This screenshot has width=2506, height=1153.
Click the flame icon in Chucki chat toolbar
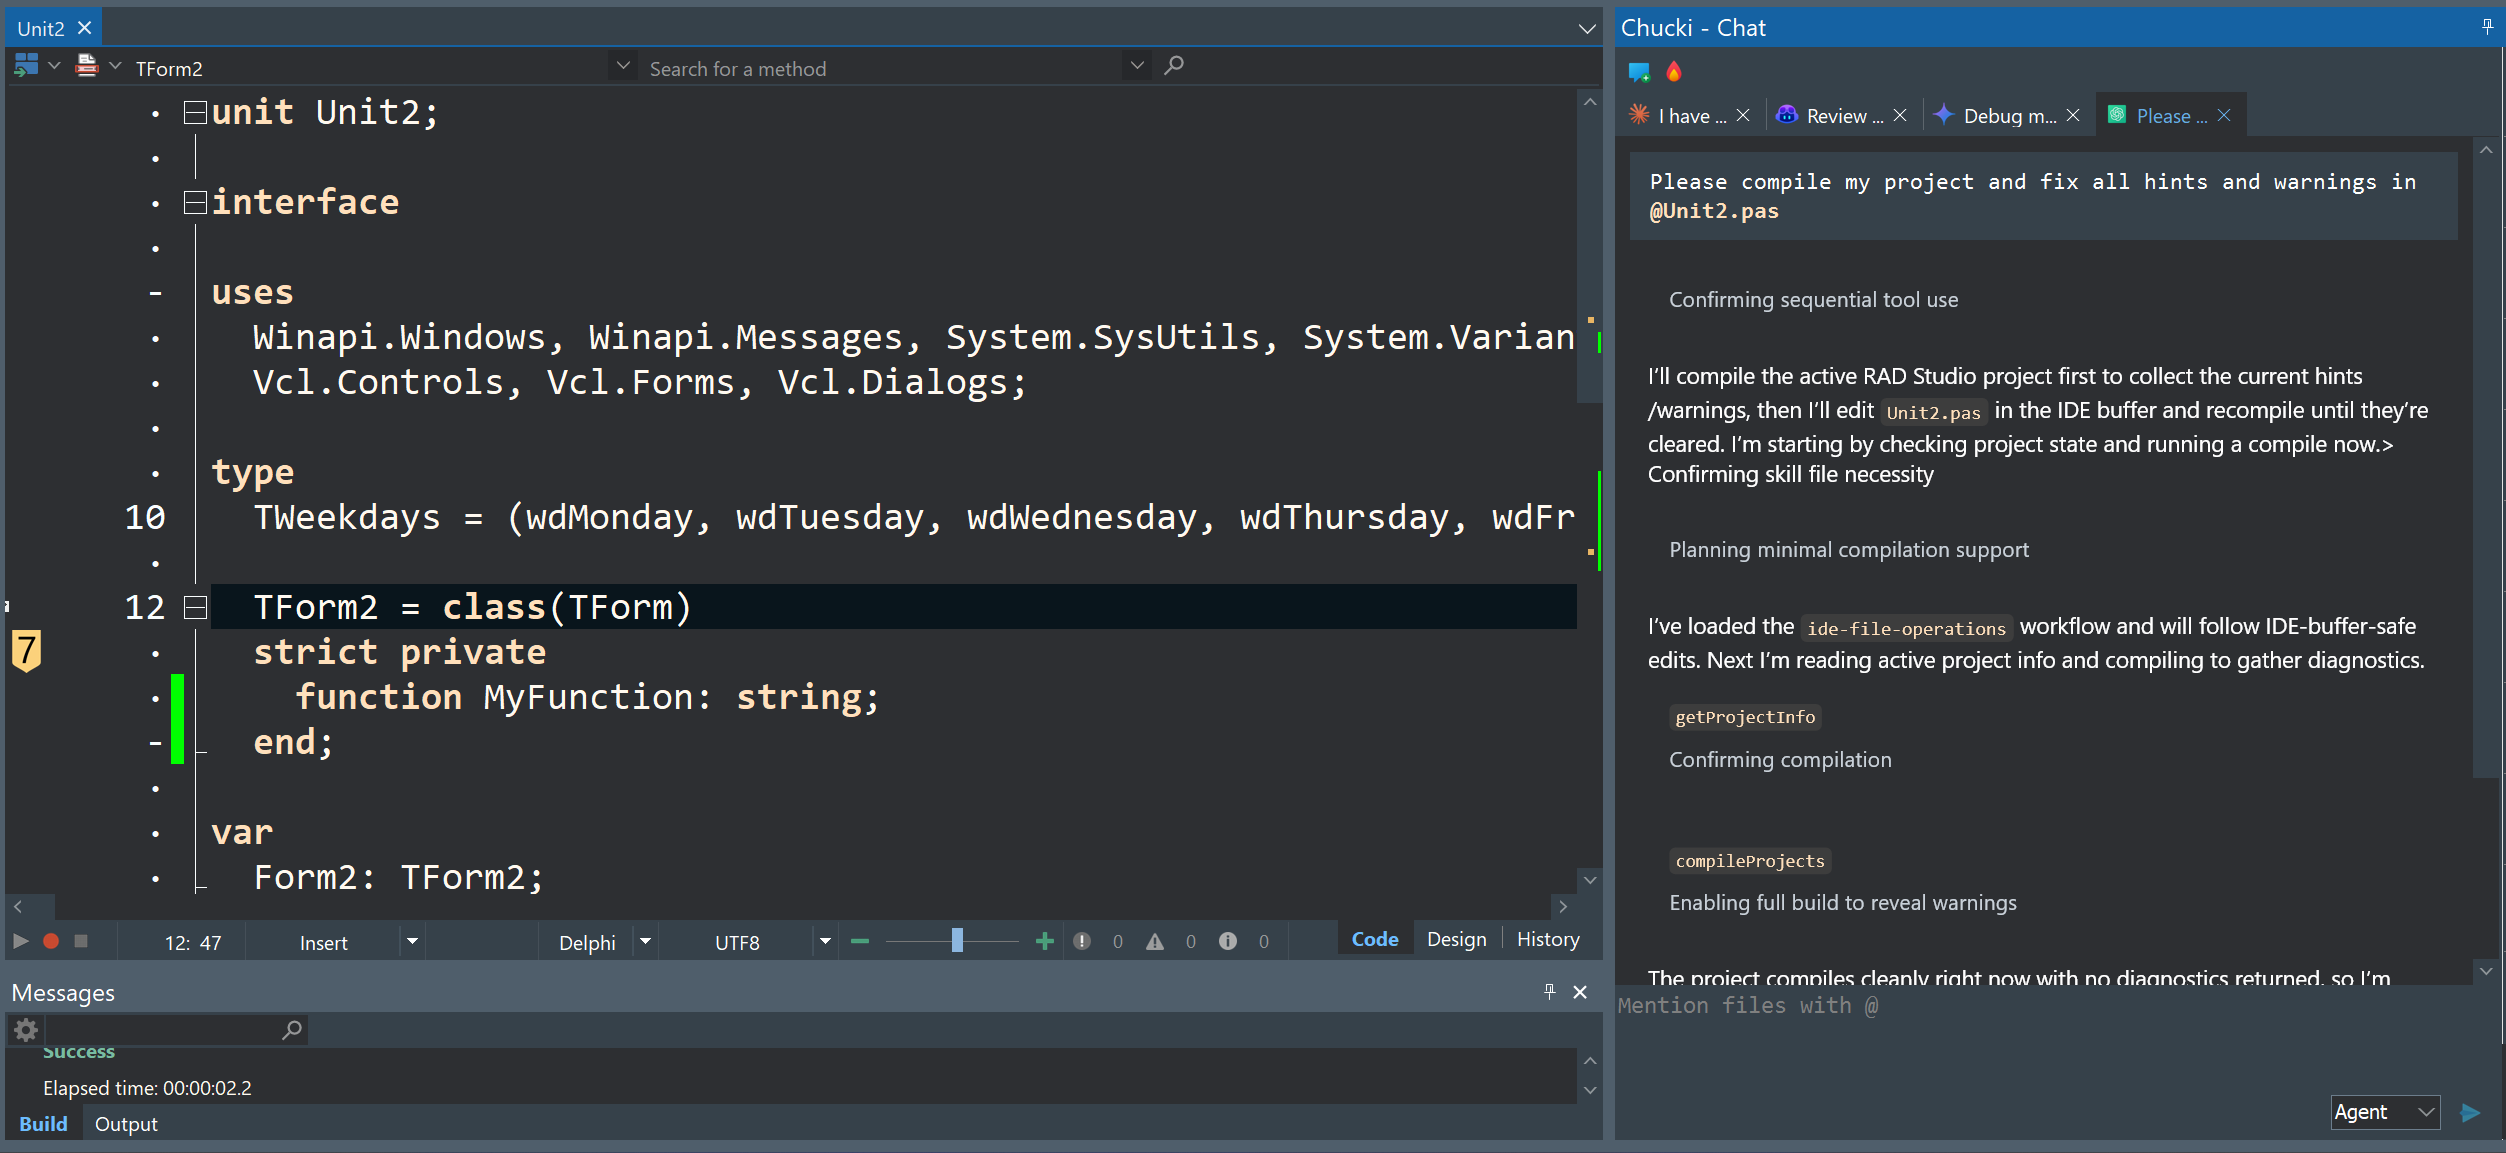pos(1674,72)
